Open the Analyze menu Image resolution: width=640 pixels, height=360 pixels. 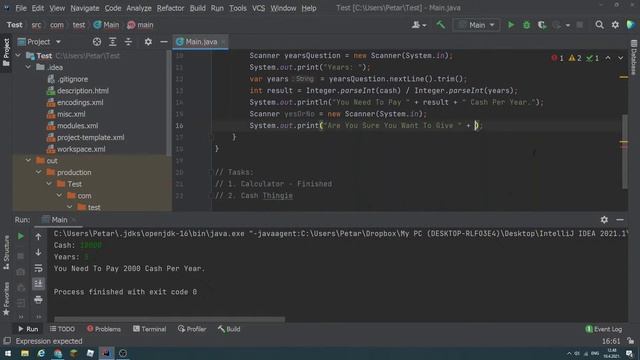point(139,8)
